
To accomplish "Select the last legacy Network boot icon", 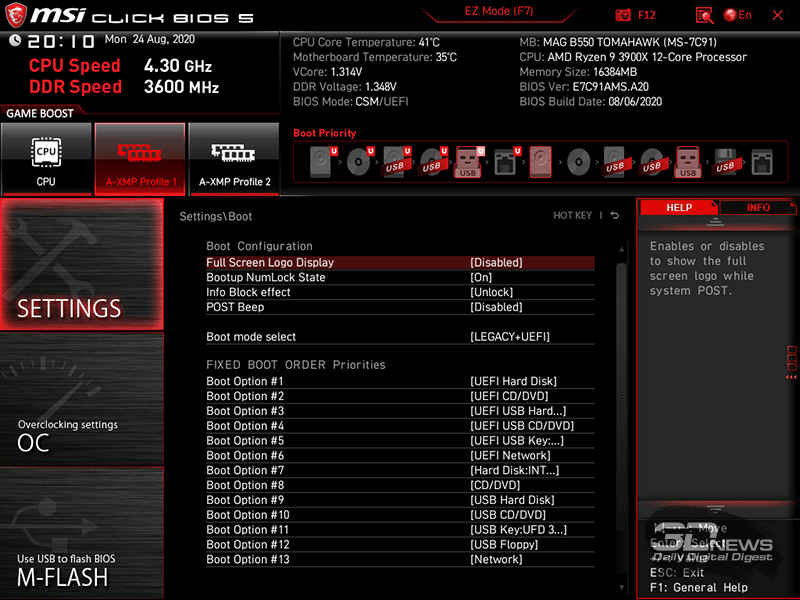I will click(762, 162).
